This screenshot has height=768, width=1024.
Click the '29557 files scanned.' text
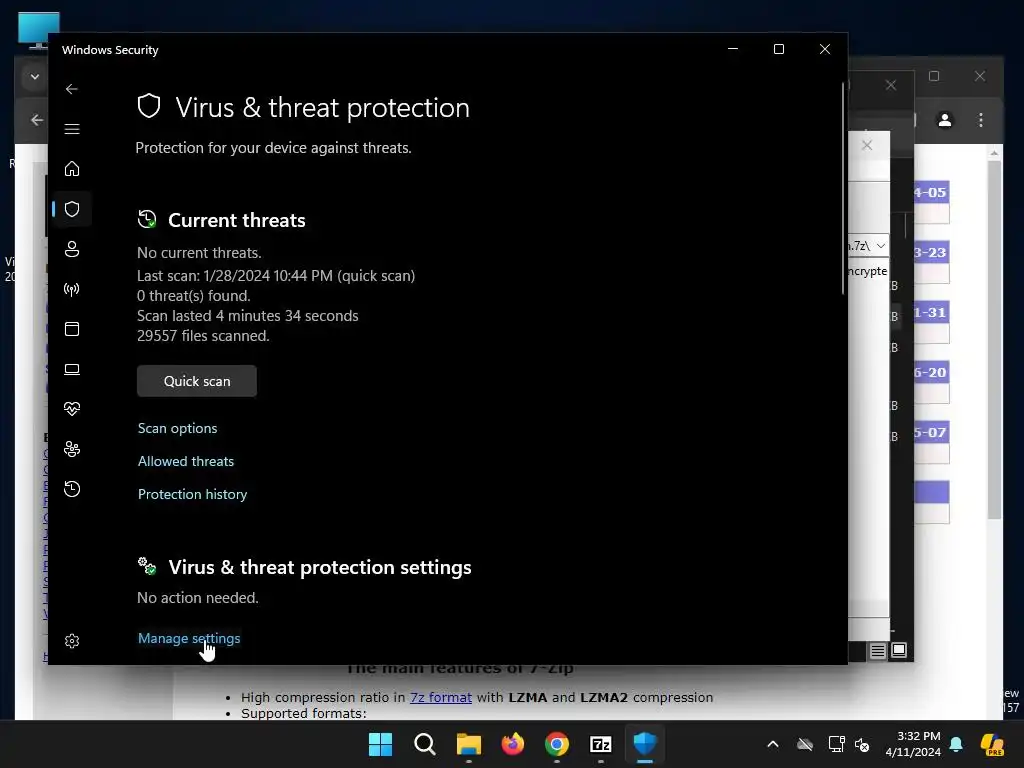click(x=203, y=336)
